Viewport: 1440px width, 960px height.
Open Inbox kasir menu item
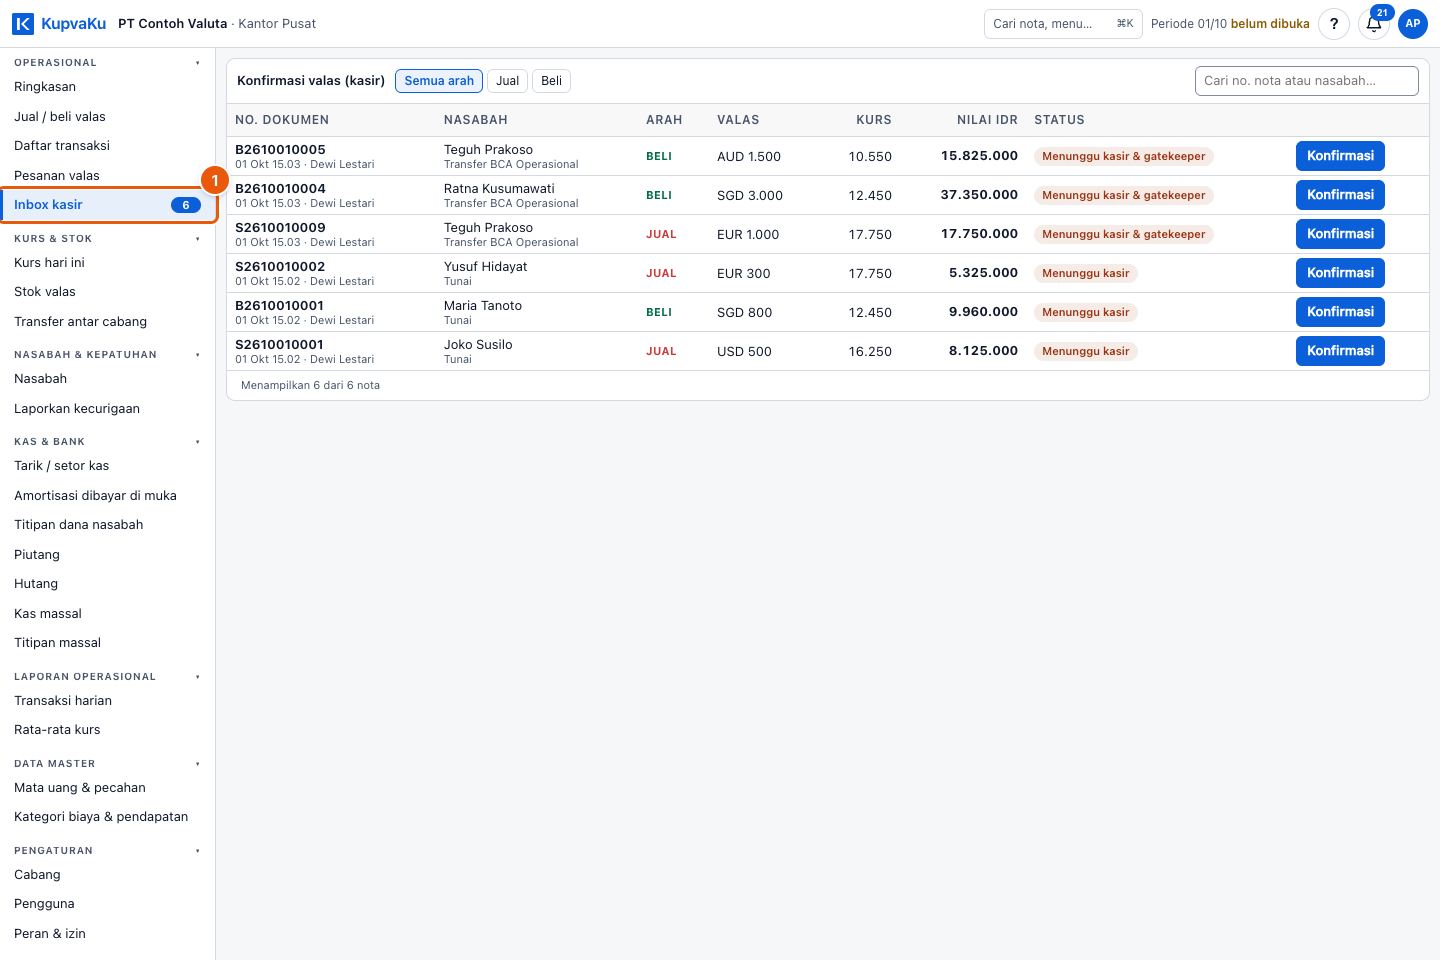pos(107,205)
